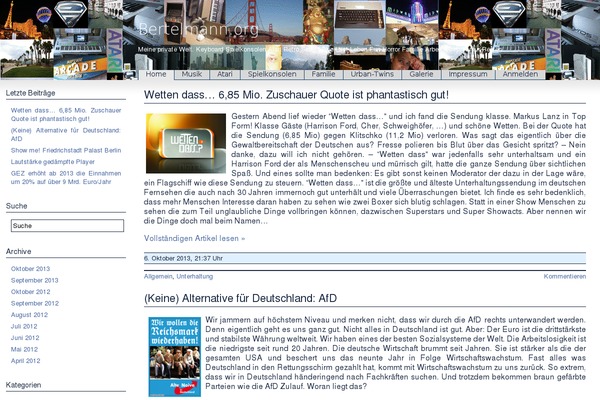Click the 'Suche' sidebar heading
The width and height of the screenshot is (600, 400).
(16, 206)
